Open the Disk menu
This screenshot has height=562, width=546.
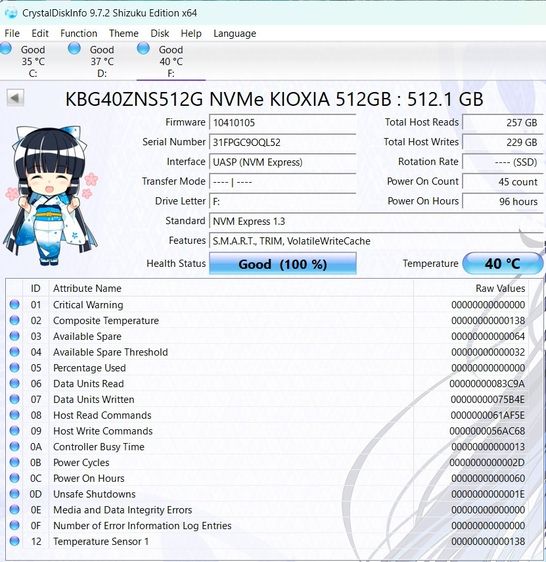(160, 33)
